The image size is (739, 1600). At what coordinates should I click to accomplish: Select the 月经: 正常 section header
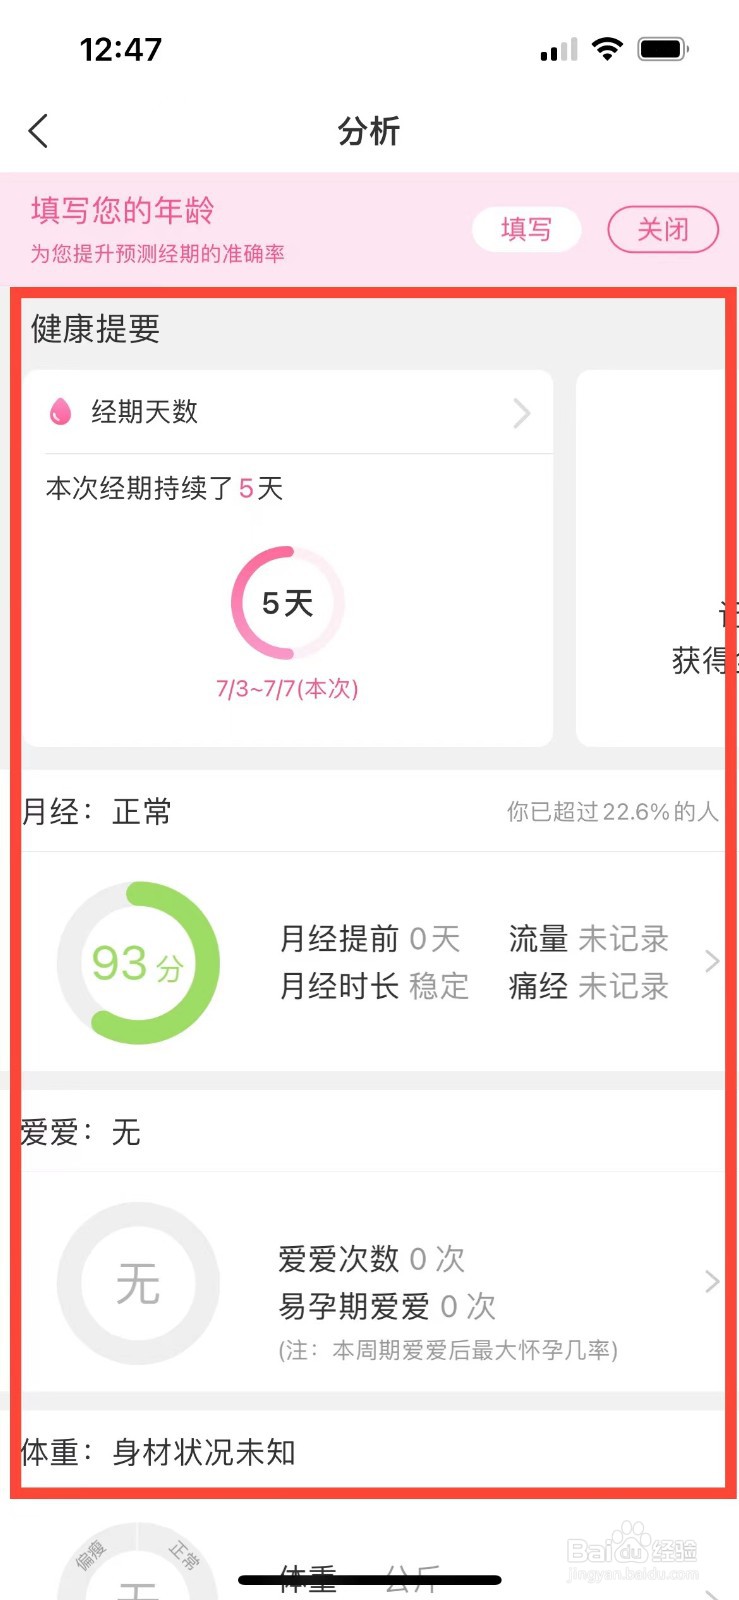tap(96, 811)
